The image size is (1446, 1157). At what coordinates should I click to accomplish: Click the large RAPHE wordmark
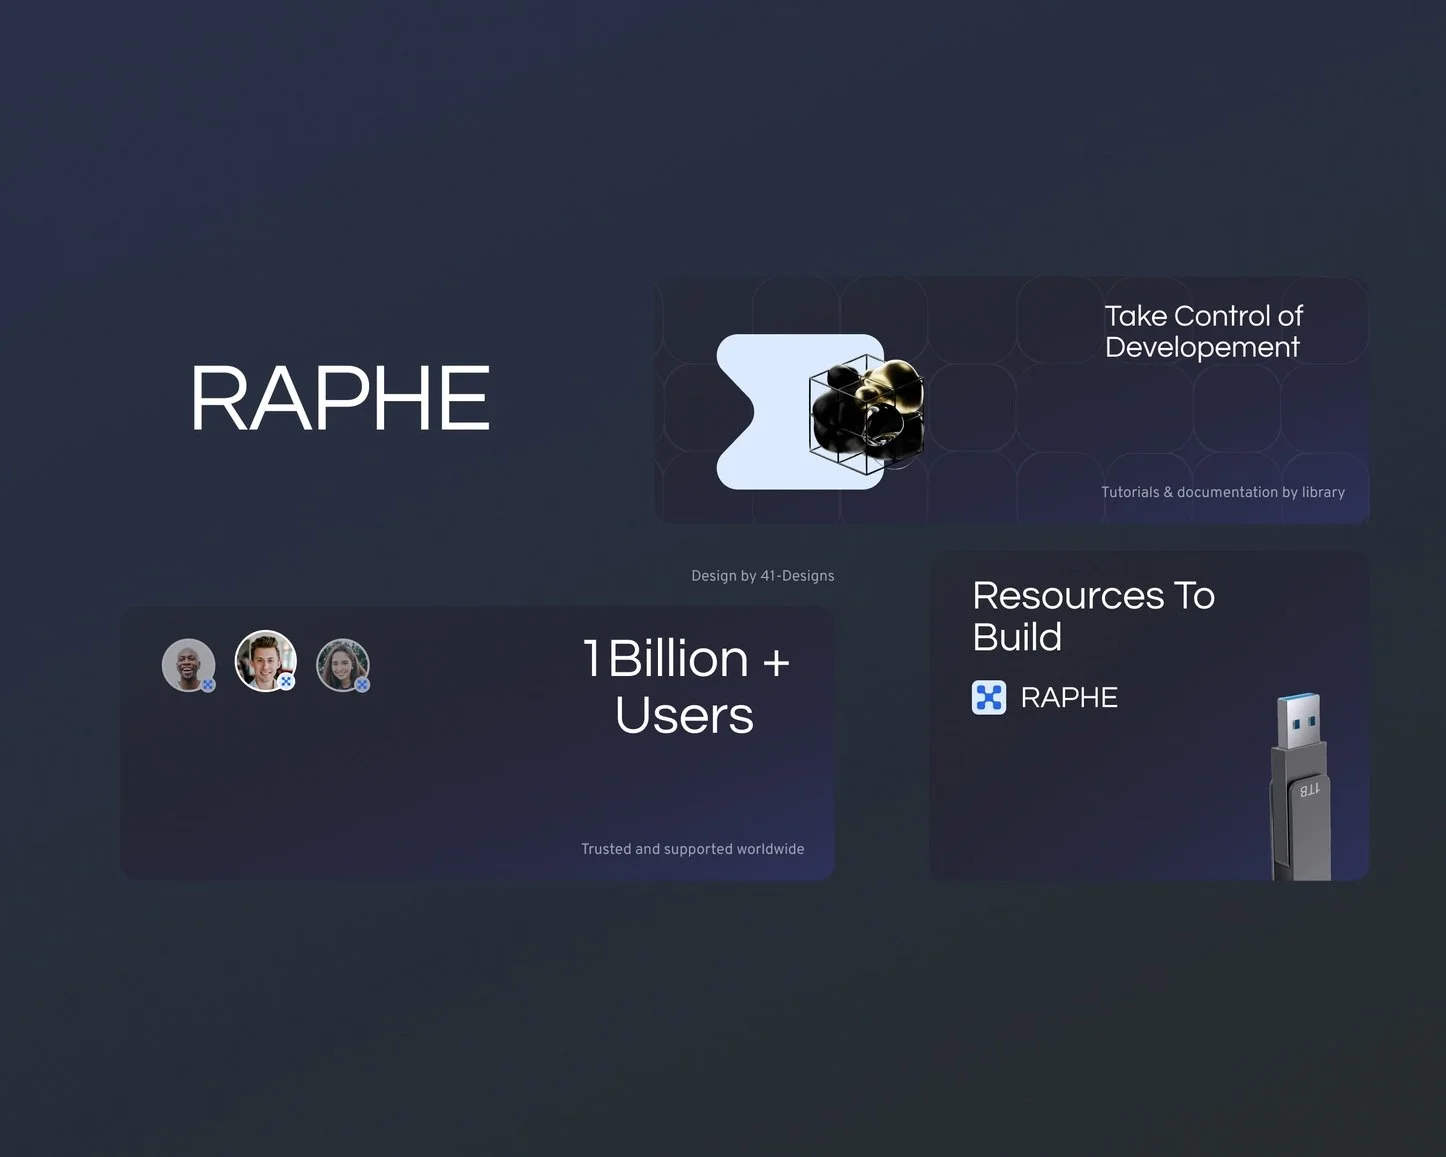(340, 398)
